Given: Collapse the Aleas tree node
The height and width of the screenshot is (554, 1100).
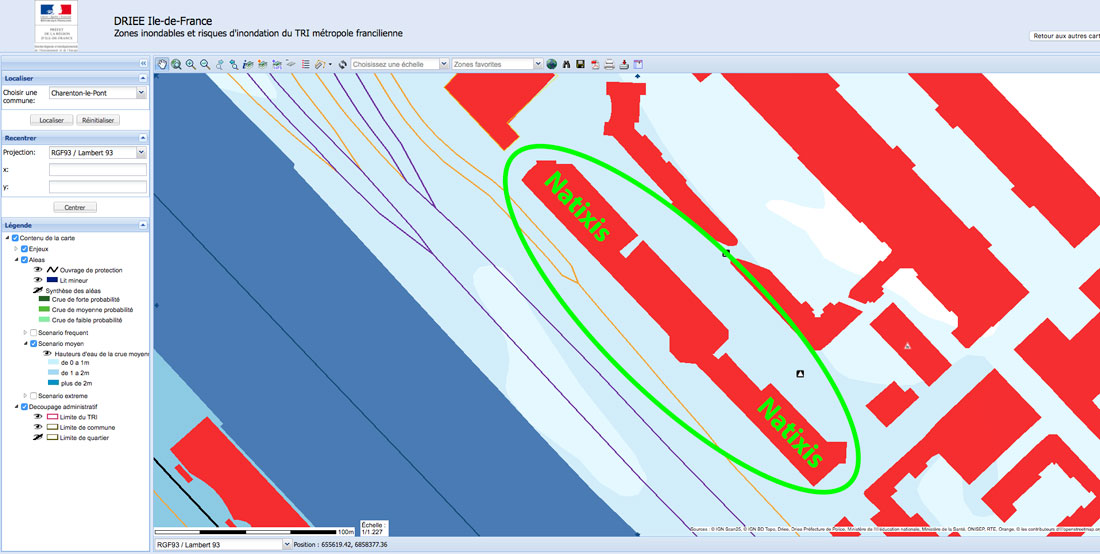Looking at the screenshot, I should [x=17, y=259].
